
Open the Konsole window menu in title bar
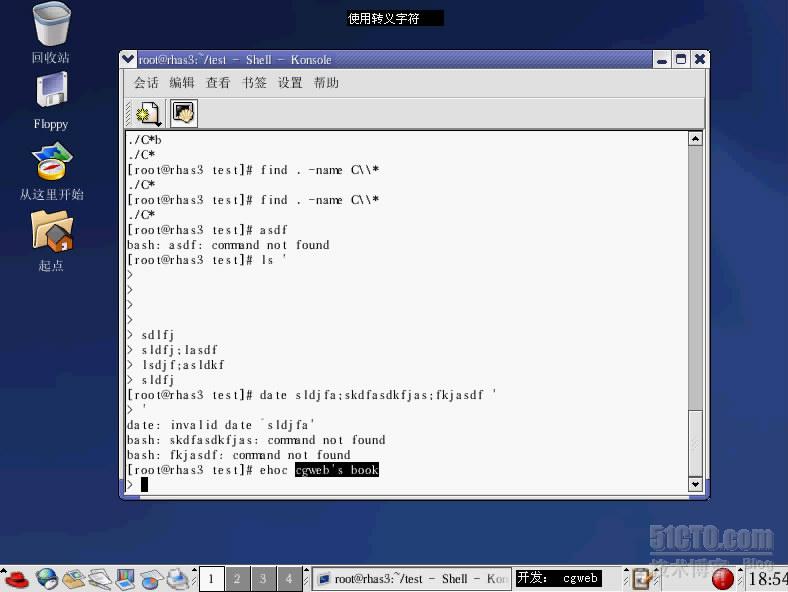tap(128, 60)
